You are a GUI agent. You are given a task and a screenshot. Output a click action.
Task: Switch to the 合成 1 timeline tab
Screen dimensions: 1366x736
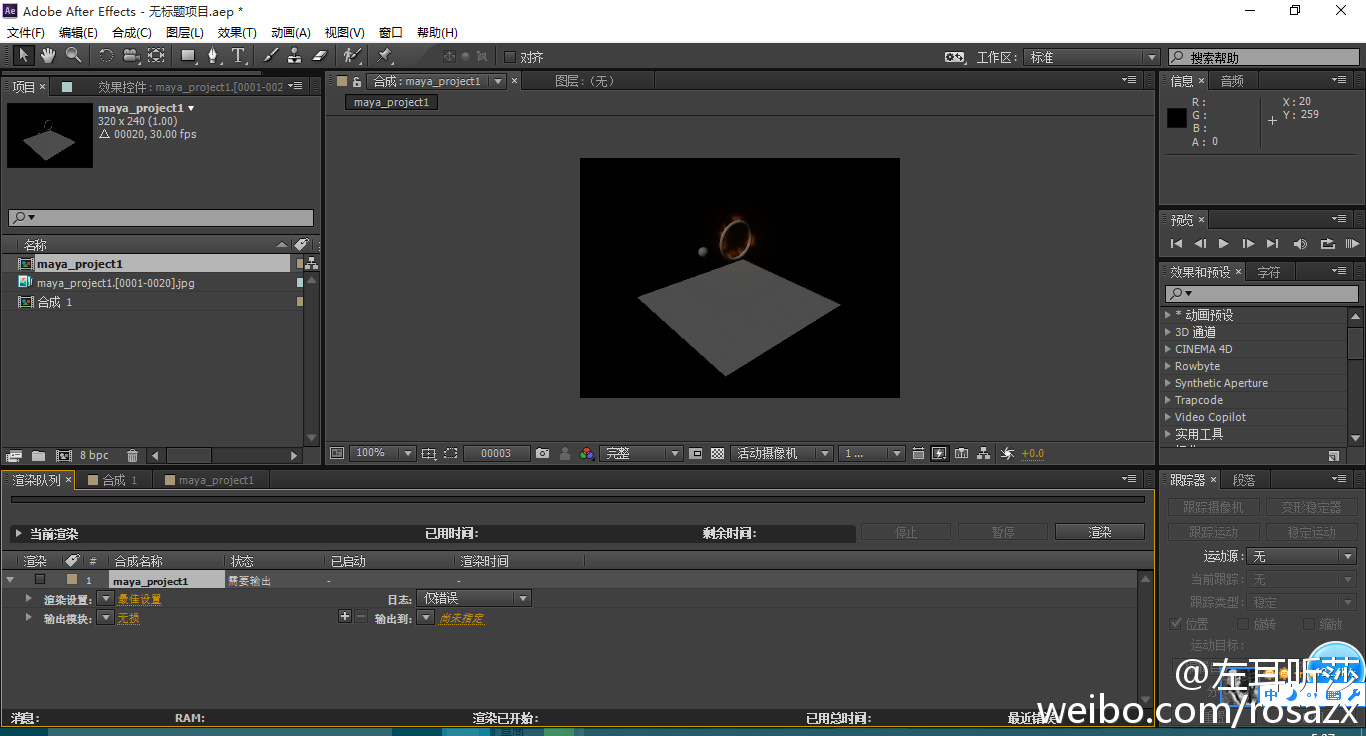pos(118,480)
